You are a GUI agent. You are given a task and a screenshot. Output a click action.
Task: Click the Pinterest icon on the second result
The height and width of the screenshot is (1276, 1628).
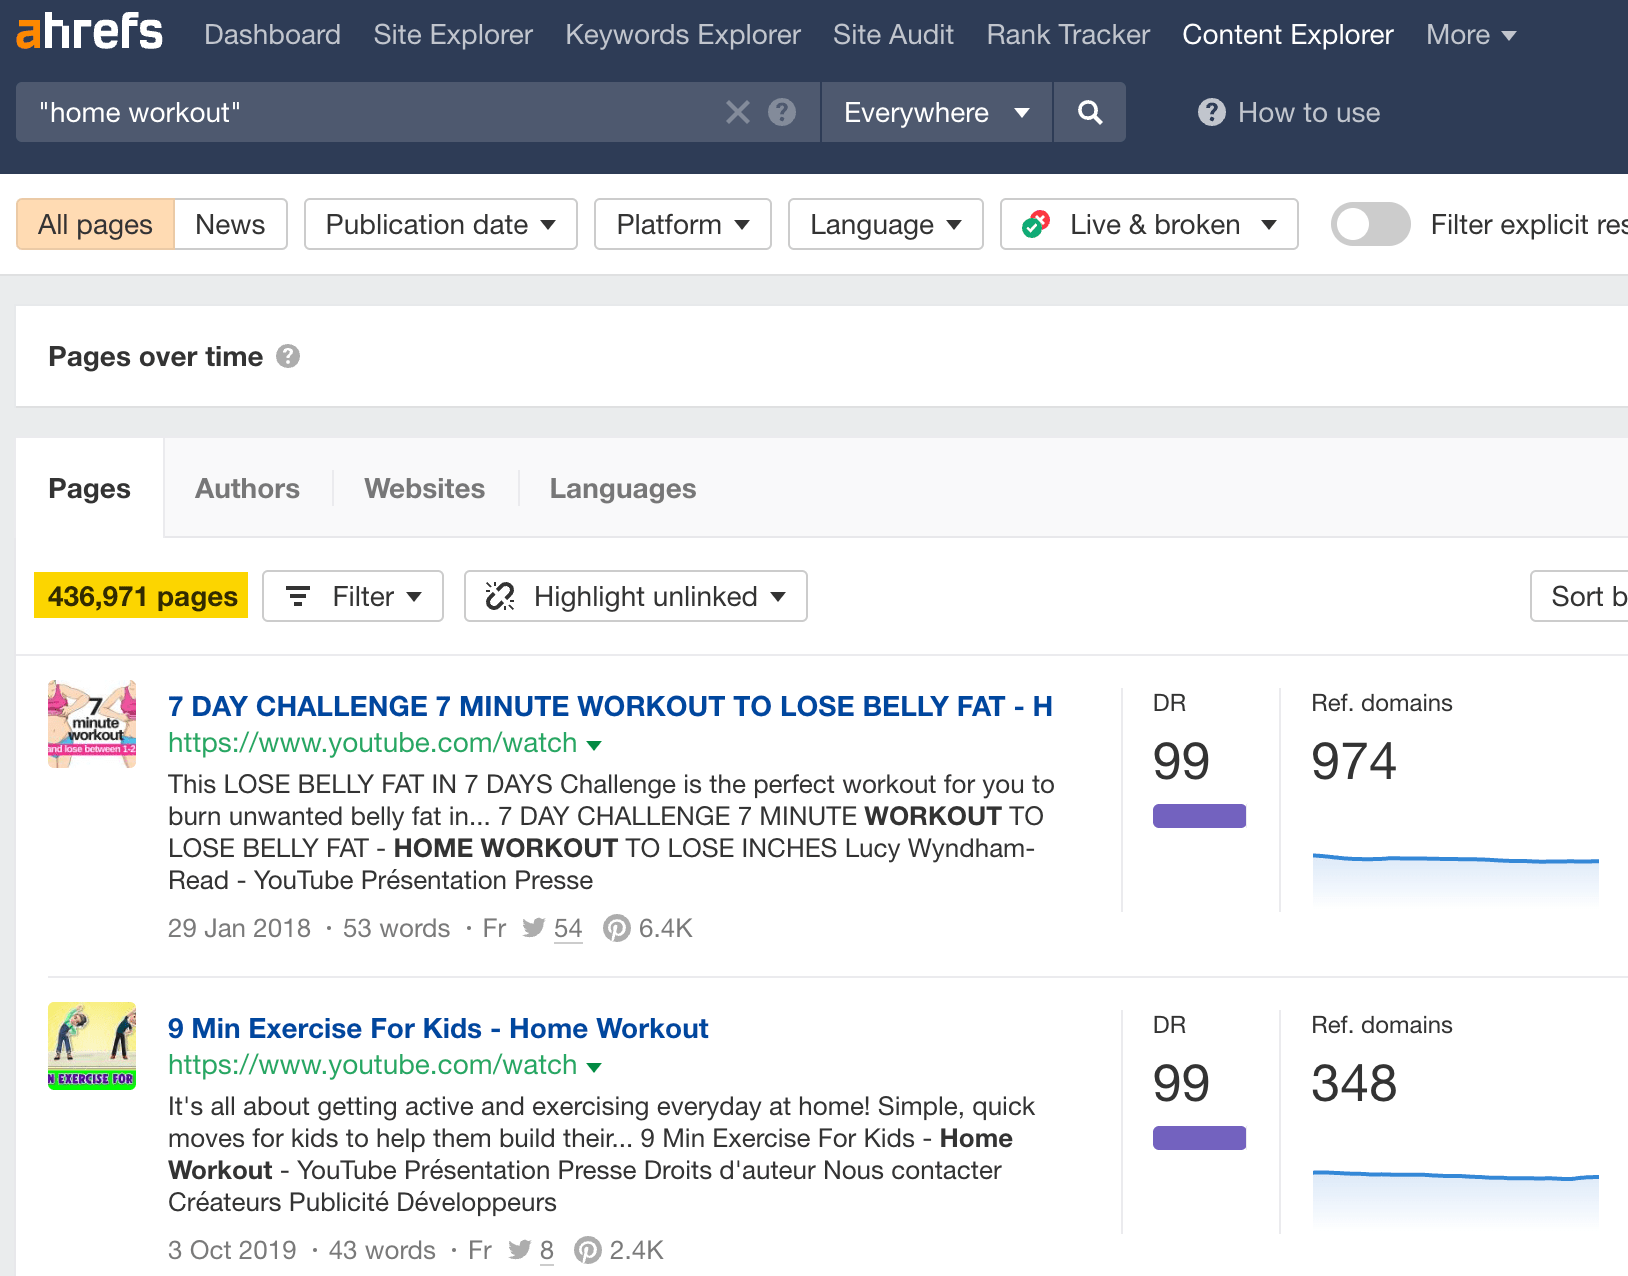[x=588, y=1249]
